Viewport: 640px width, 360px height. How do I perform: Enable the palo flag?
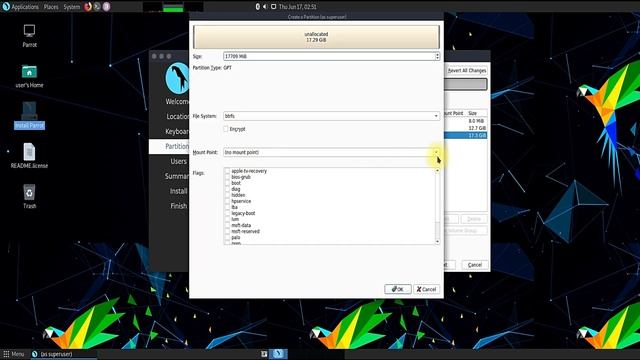227,237
